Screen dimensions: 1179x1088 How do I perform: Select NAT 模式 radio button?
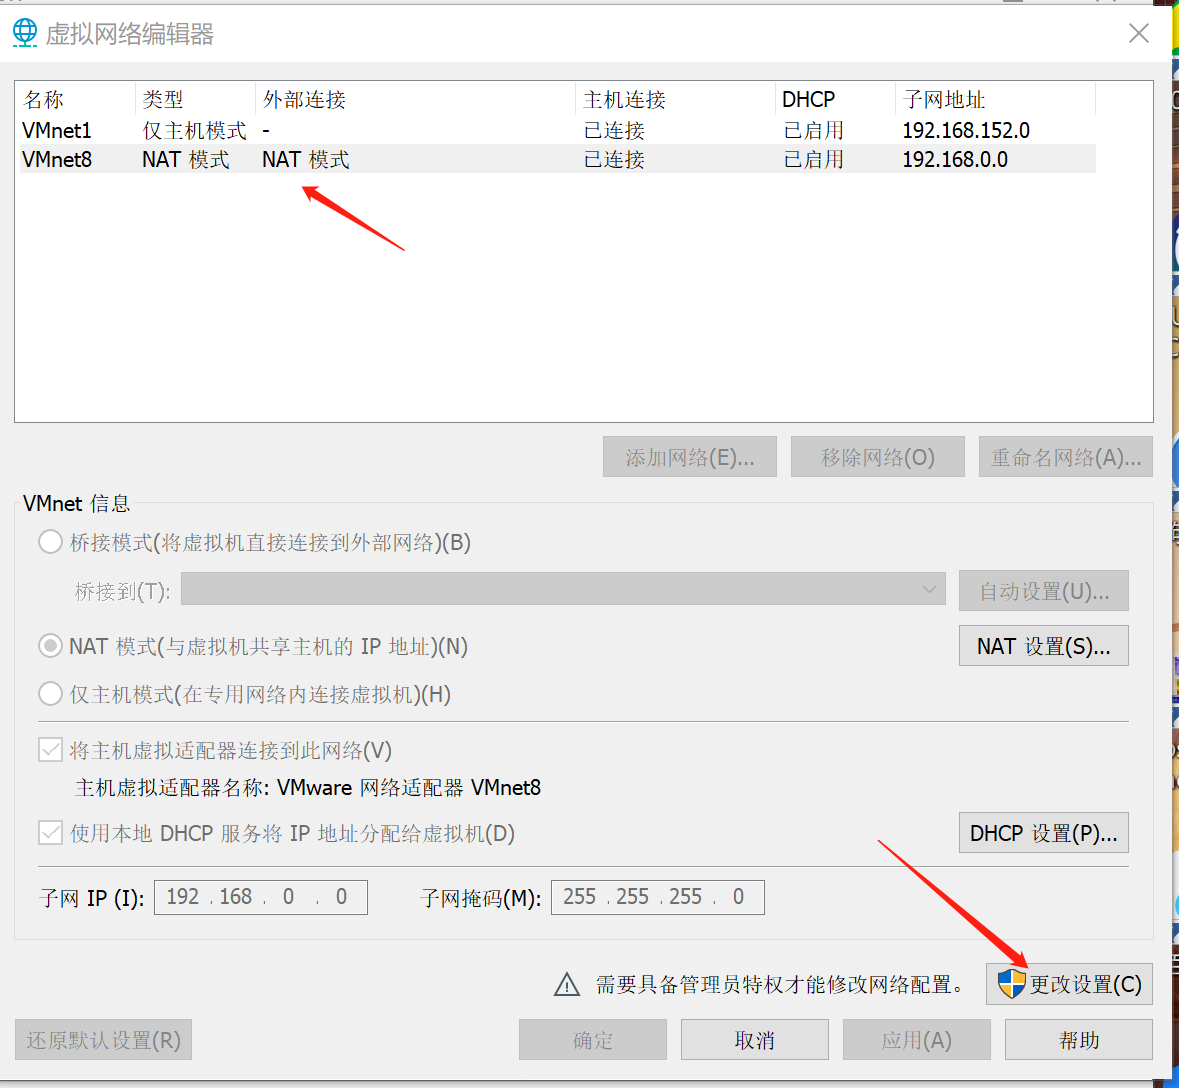(50, 646)
